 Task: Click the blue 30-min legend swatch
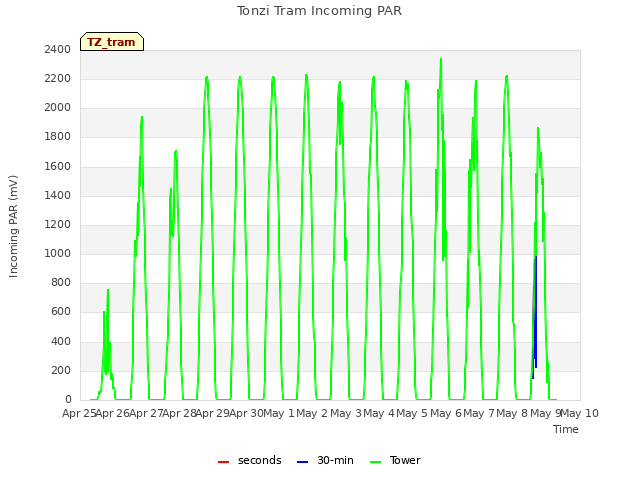302,462
